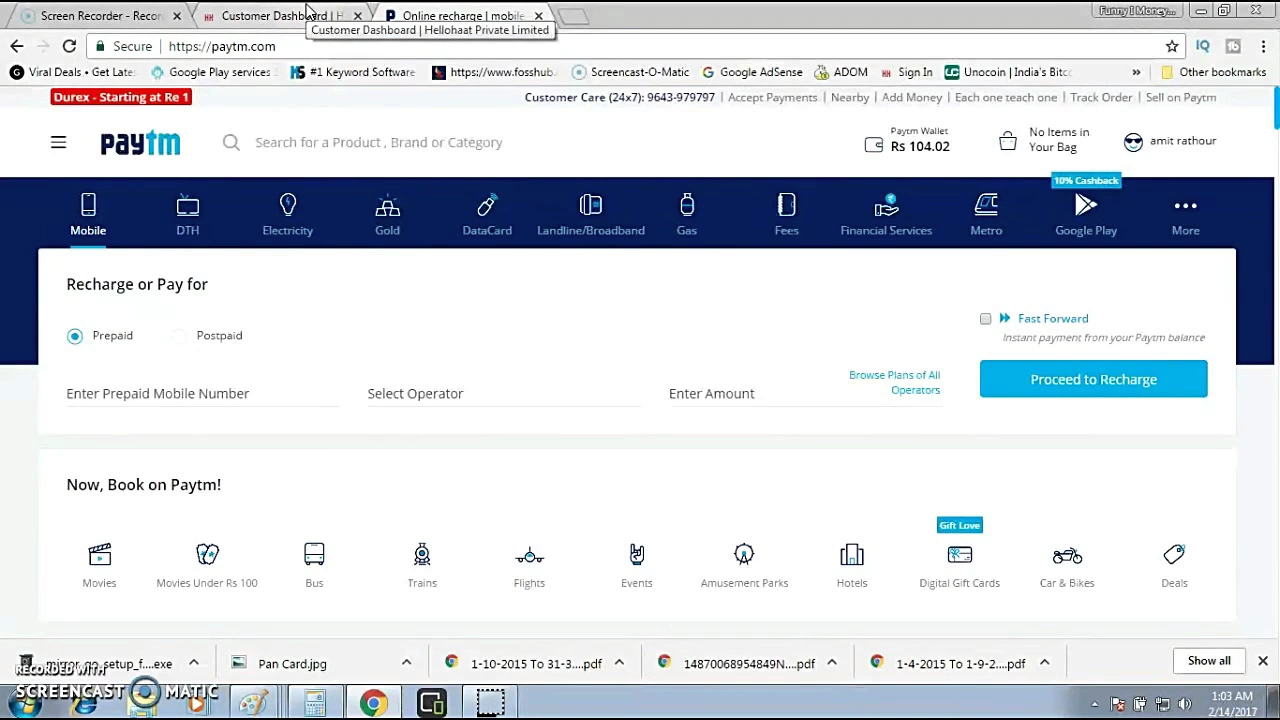Book Flights on Paytm
The height and width of the screenshot is (720, 1280).
(529, 565)
